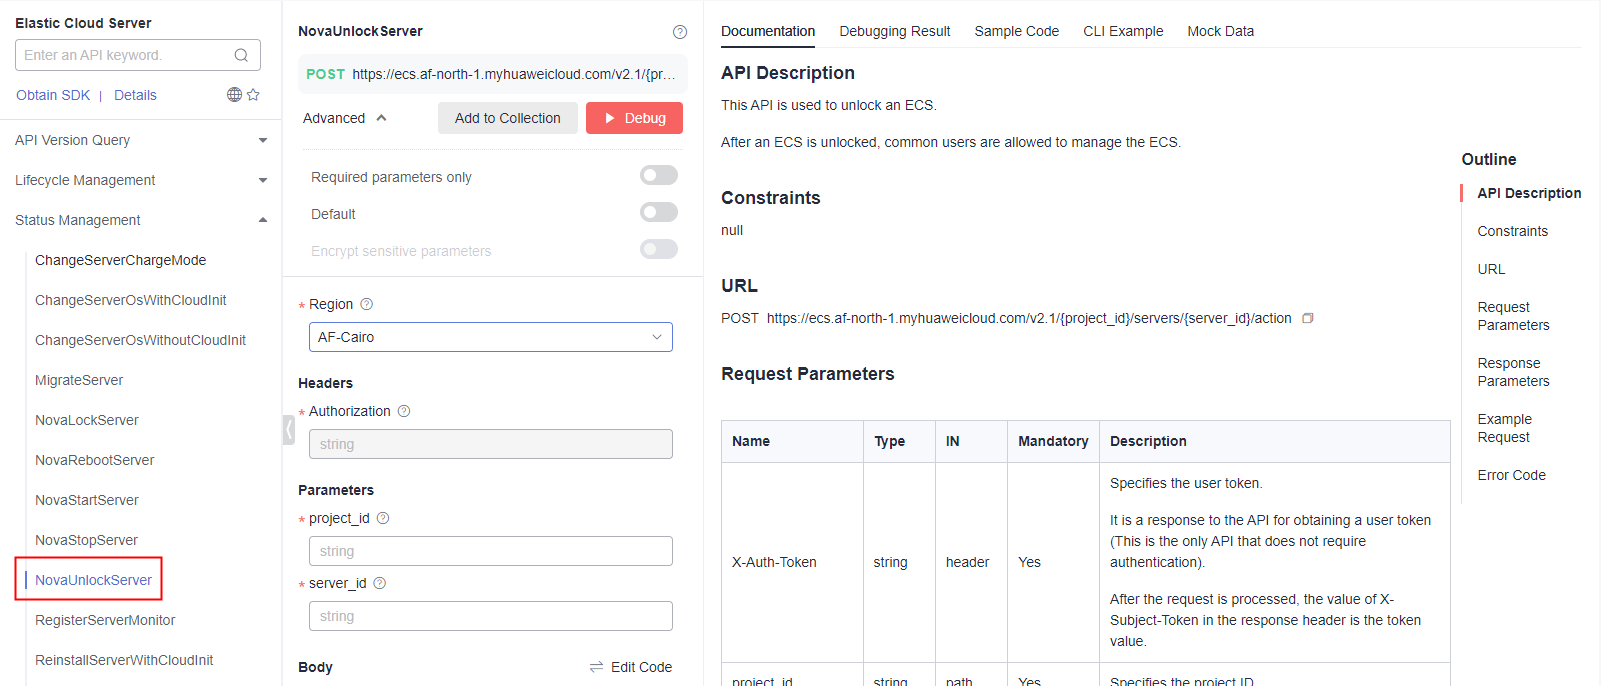Open the help icon next to NovaUnlockServer title
The image size is (1601, 686).
click(x=680, y=32)
